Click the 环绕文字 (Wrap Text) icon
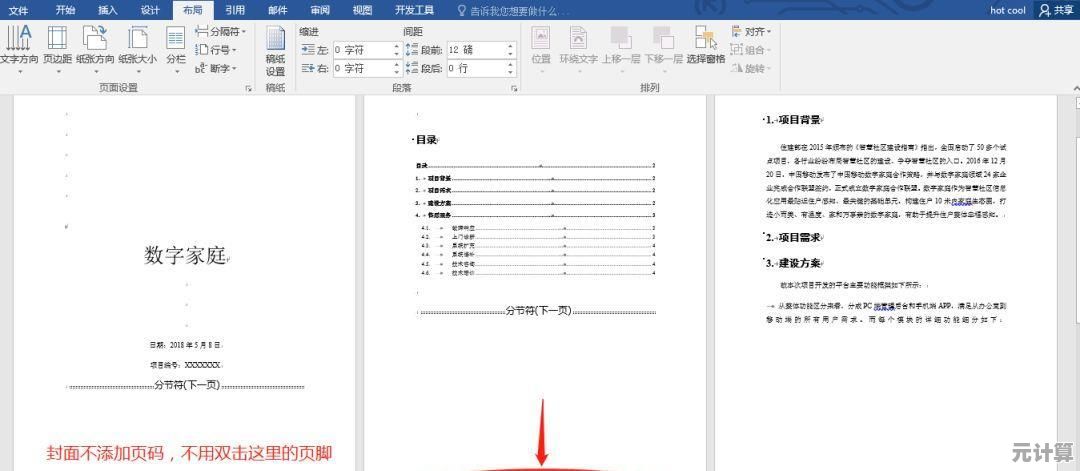 (578, 45)
